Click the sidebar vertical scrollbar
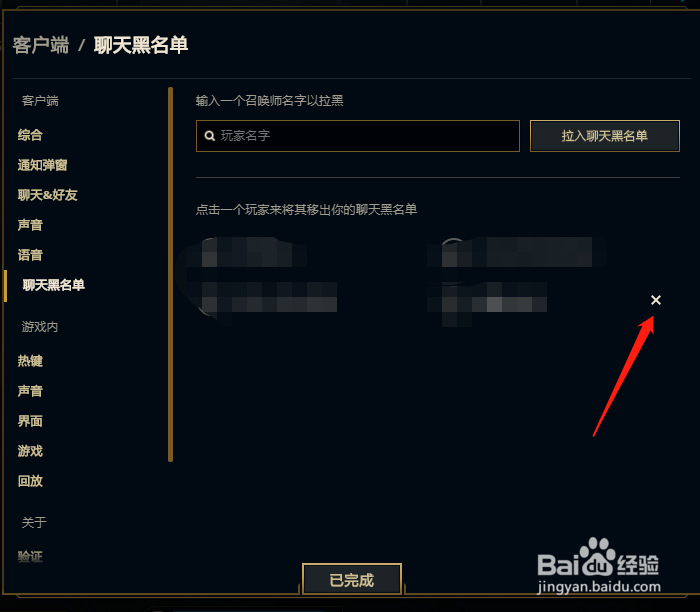 click(170, 275)
